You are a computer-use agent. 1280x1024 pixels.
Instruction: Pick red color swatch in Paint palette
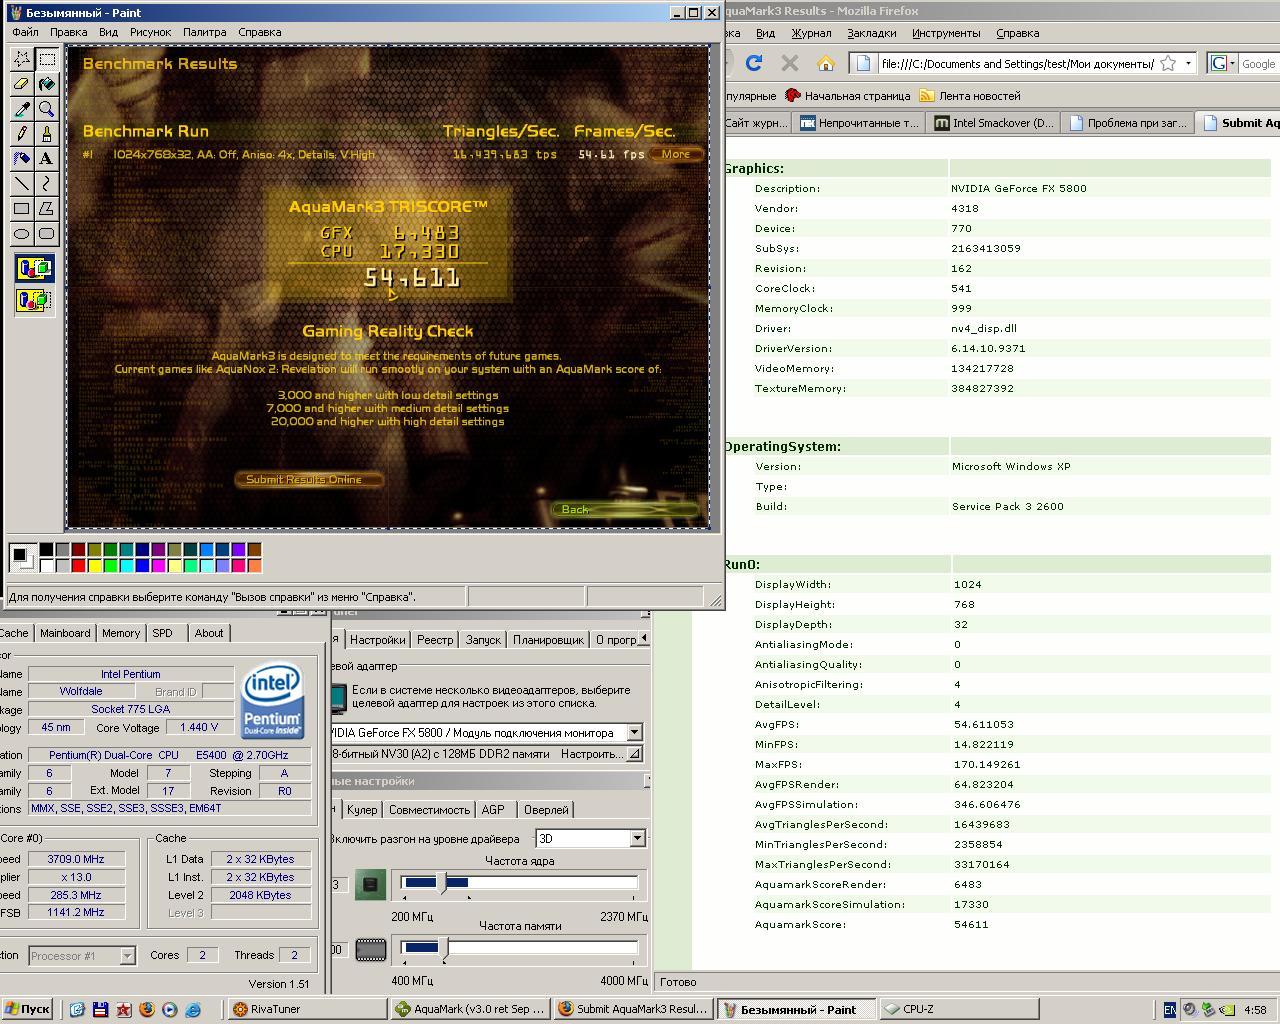coord(78,565)
